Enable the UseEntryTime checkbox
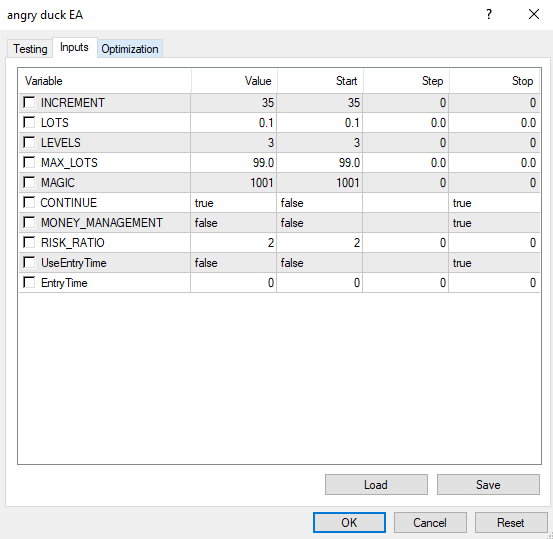This screenshot has width=553, height=539. coord(29,262)
